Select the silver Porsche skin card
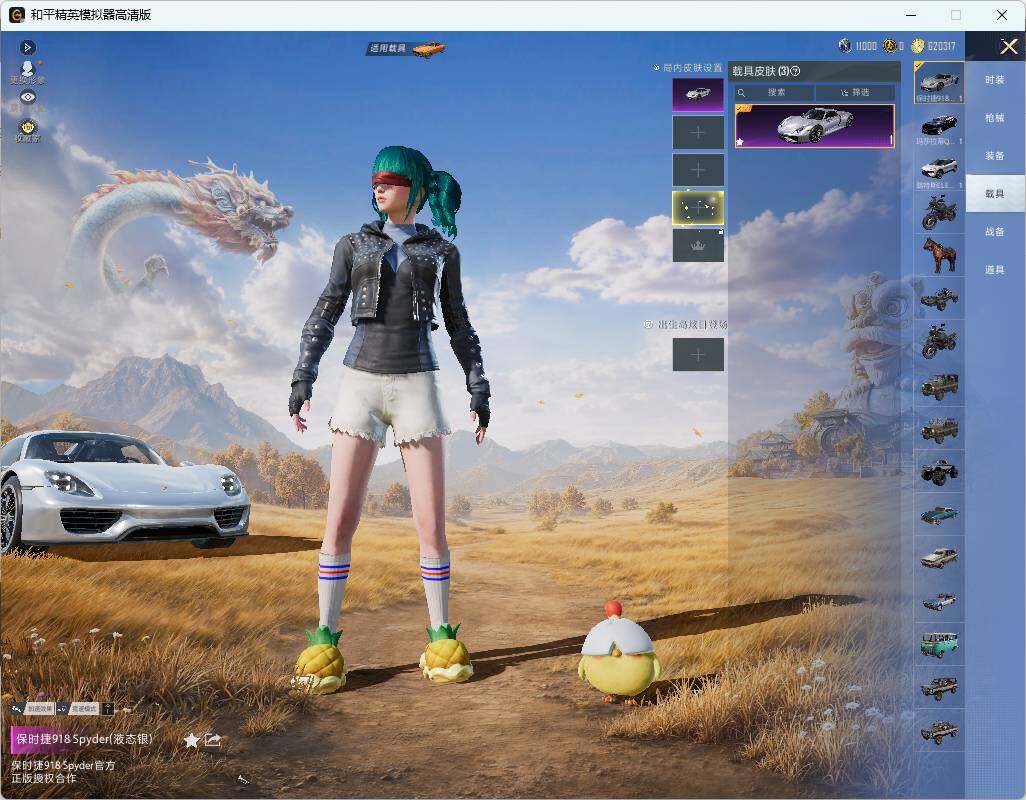The width and height of the screenshot is (1026, 800). (x=814, y=126)
